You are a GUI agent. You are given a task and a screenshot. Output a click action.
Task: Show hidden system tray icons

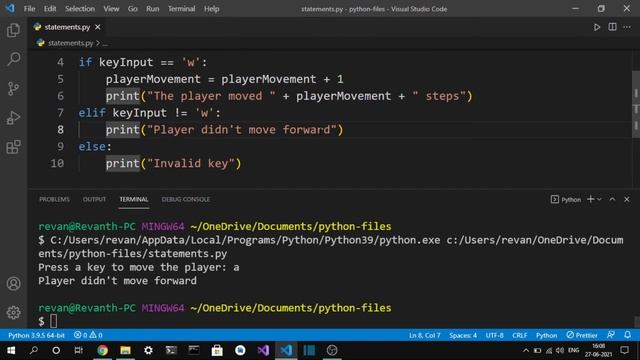pyautogui.click(x=526, y=350)
